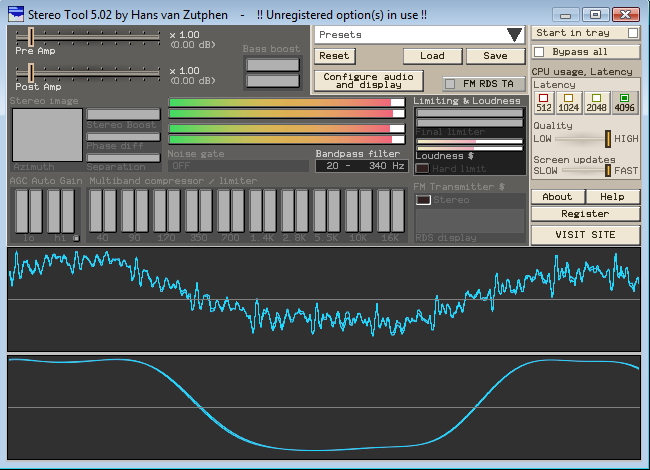Click the Pre Amp slider handle

click(31, 37)
